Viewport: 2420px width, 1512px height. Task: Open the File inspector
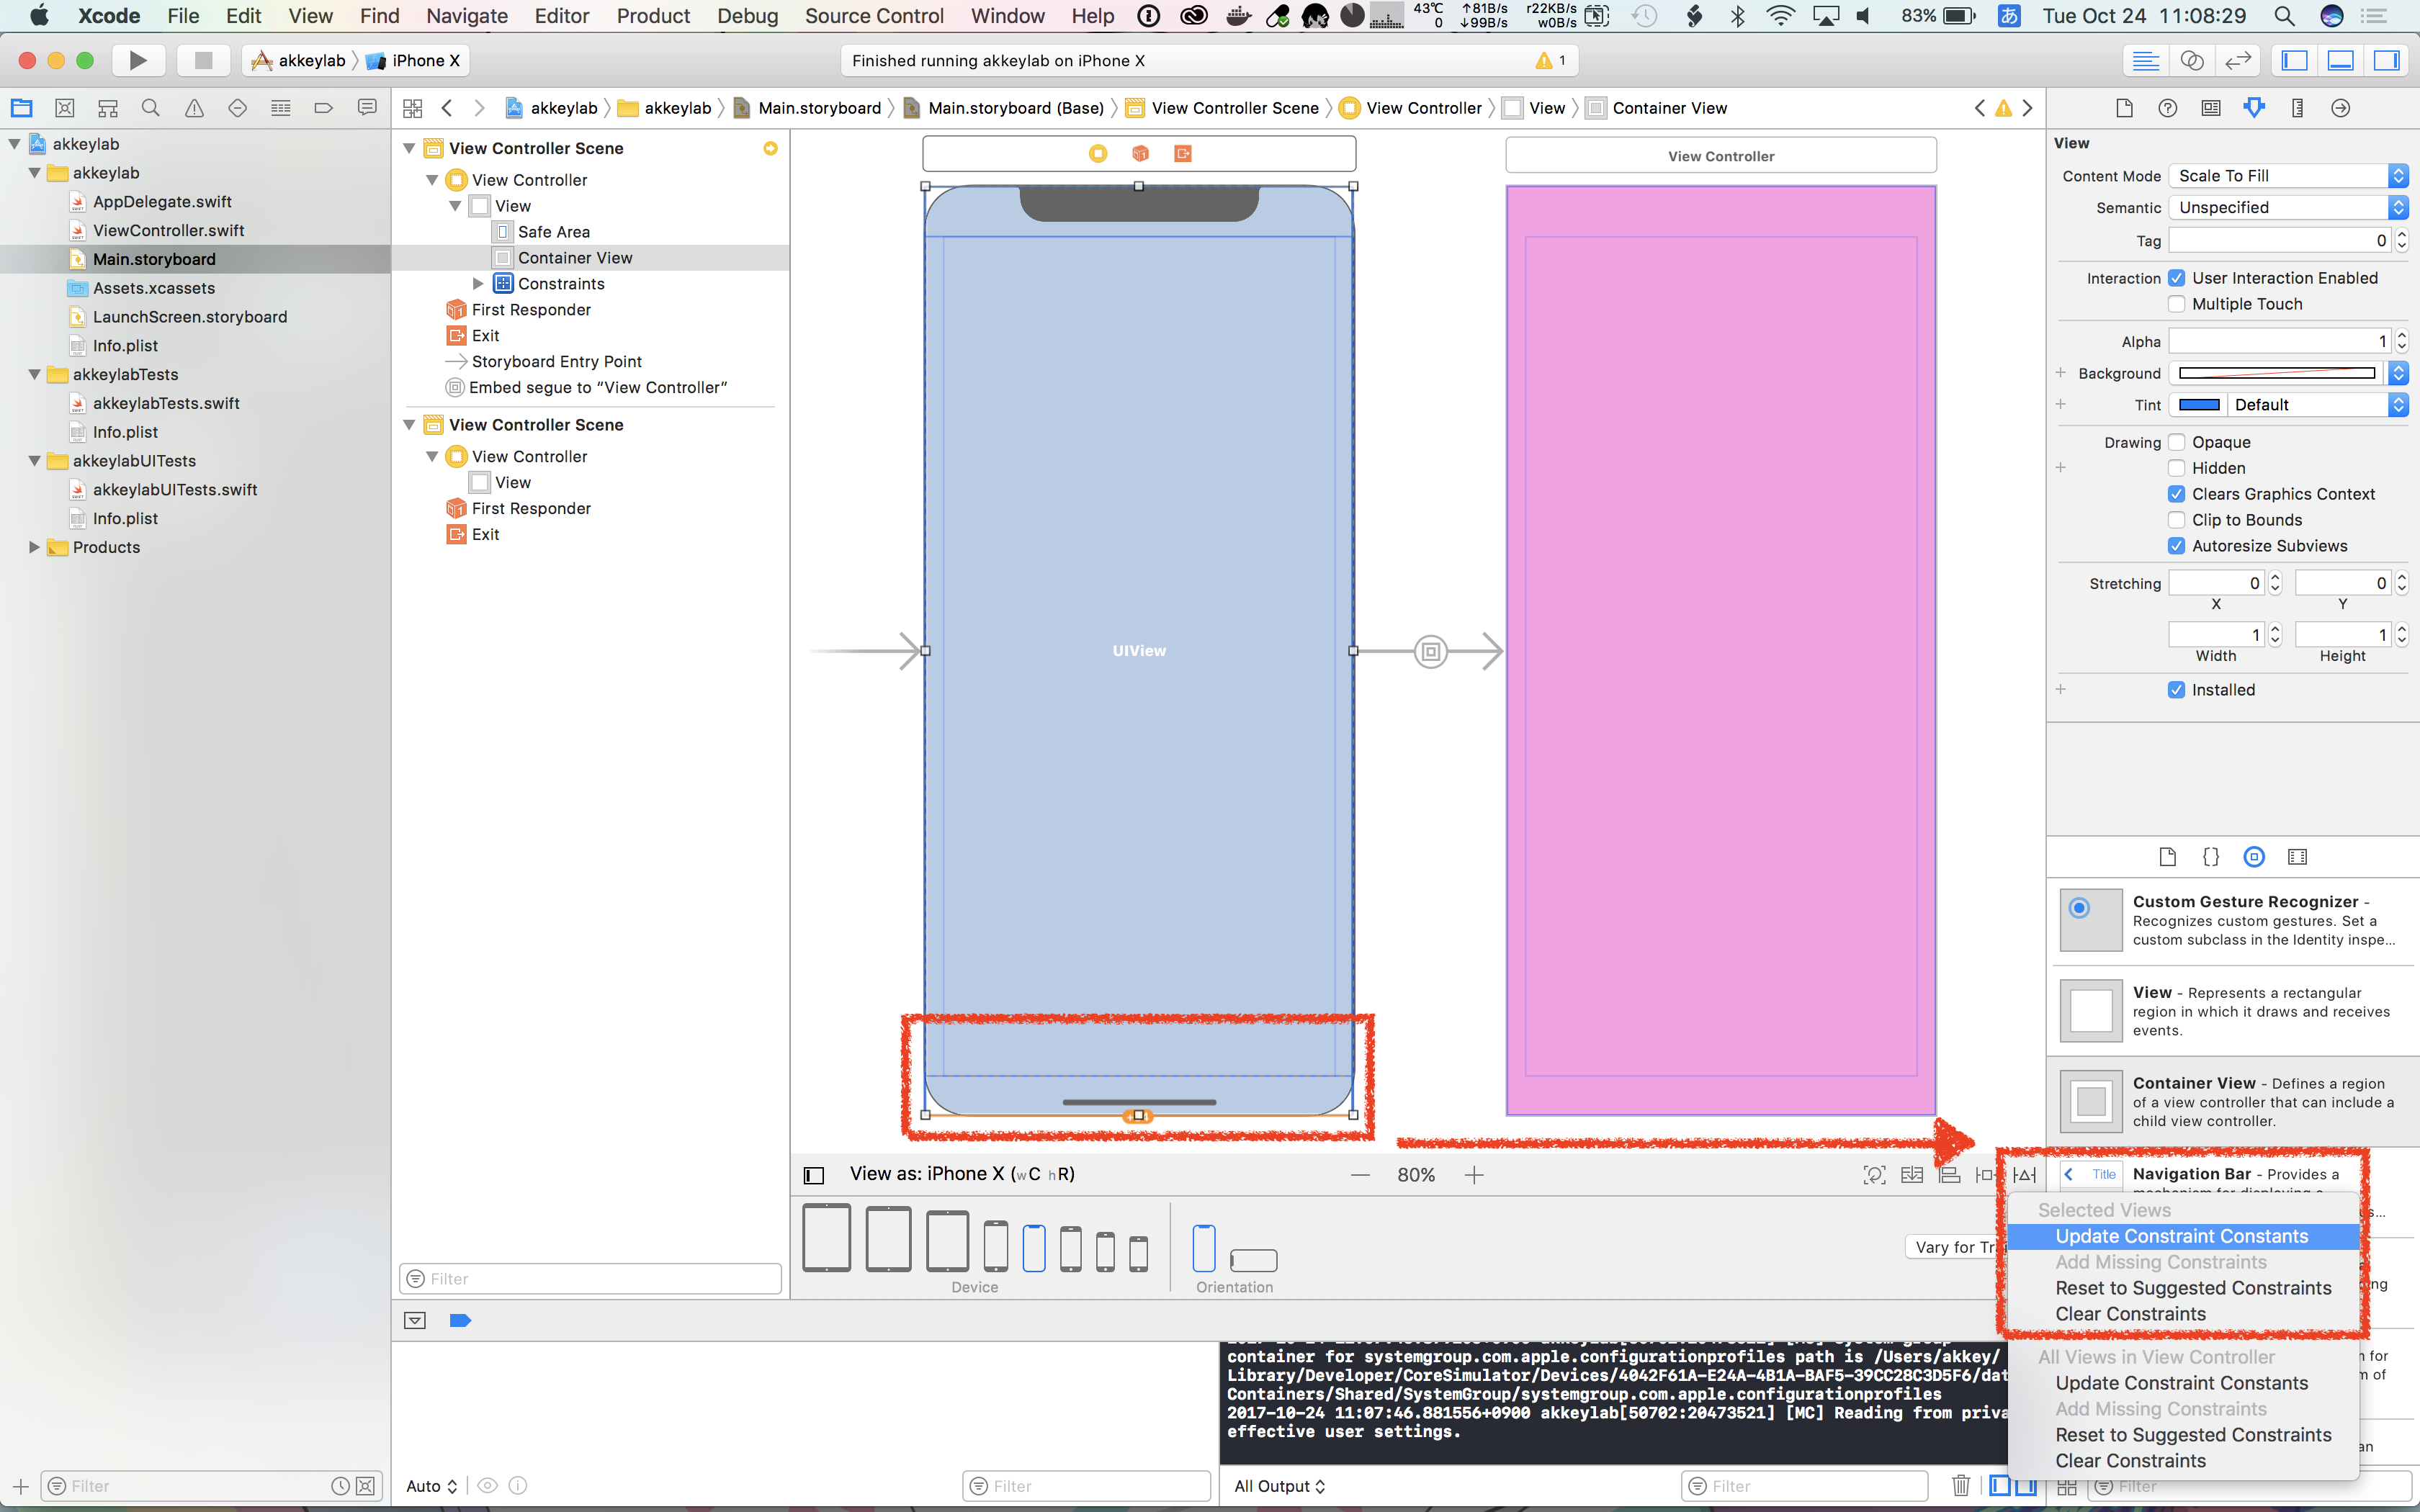[2125, 108]
